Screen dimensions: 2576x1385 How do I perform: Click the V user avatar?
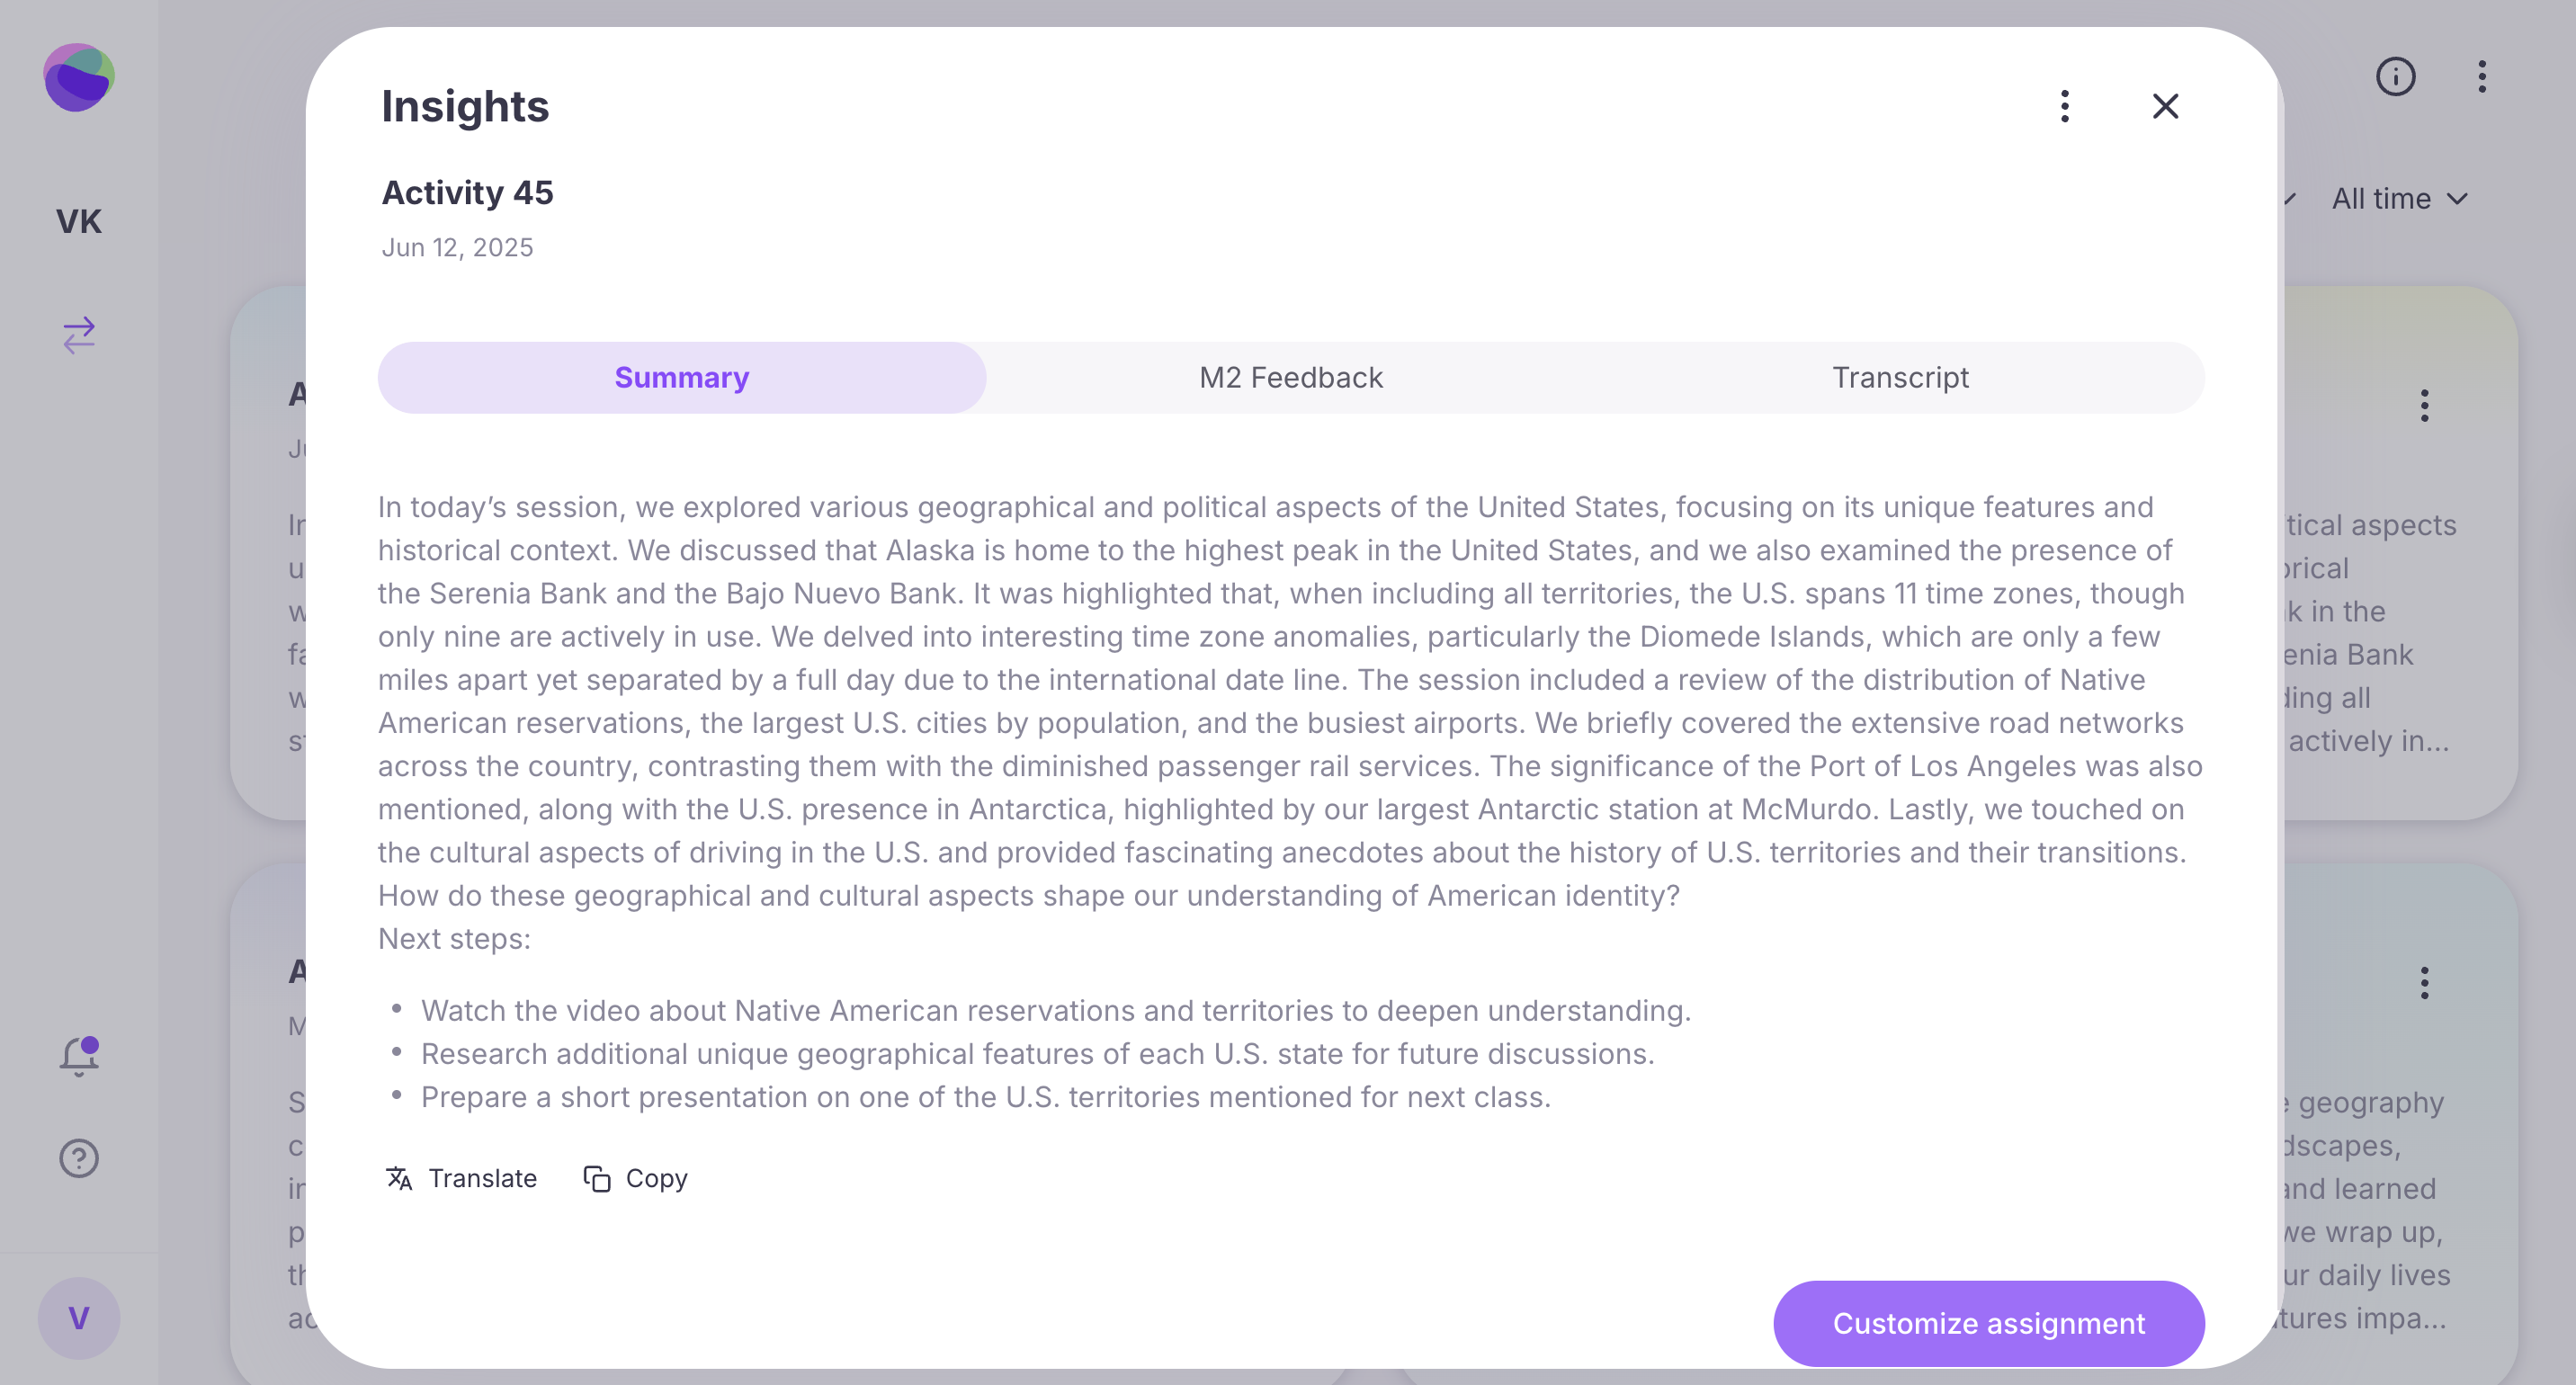pos(79,1318)
